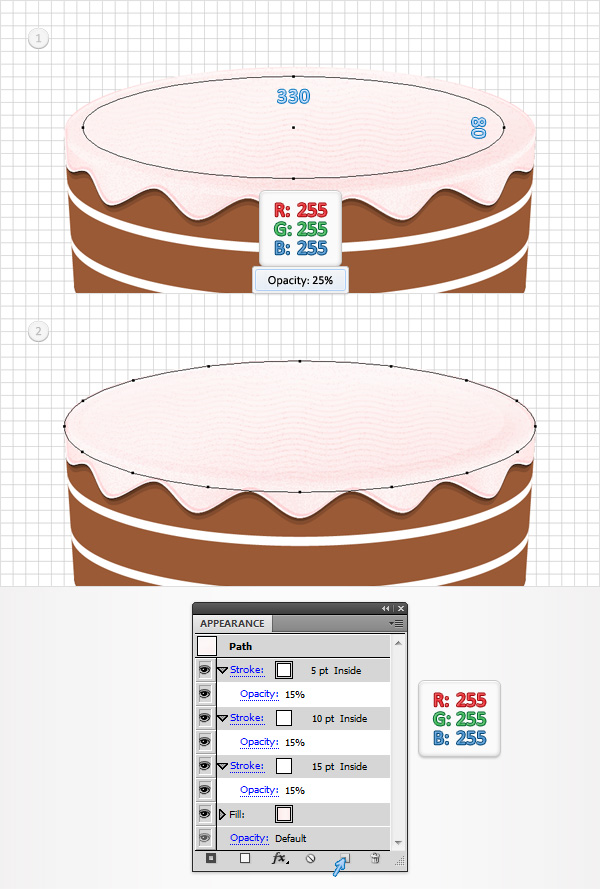The width and height of the screenshot is (600, 889).
Task: Open the Opacity Default link
Action: coord(249,838)
